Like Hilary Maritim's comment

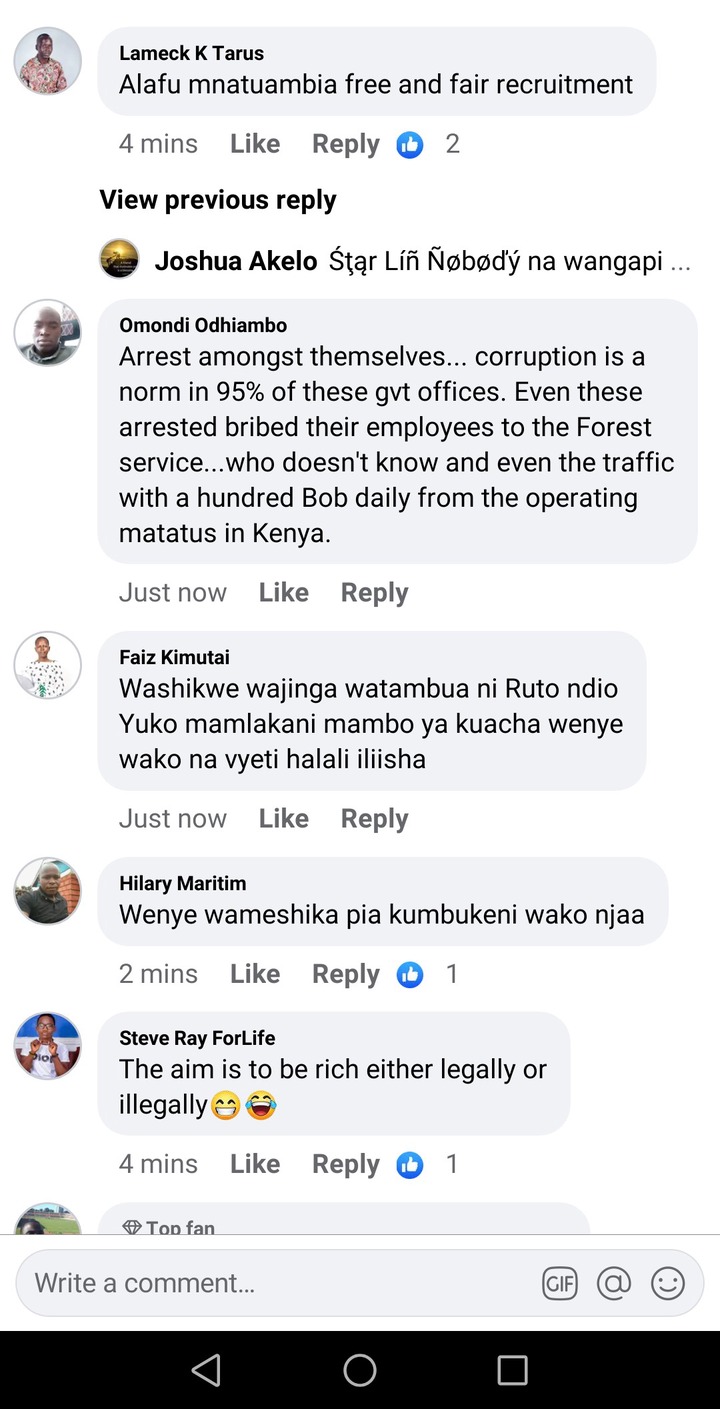tap(255, 974)
